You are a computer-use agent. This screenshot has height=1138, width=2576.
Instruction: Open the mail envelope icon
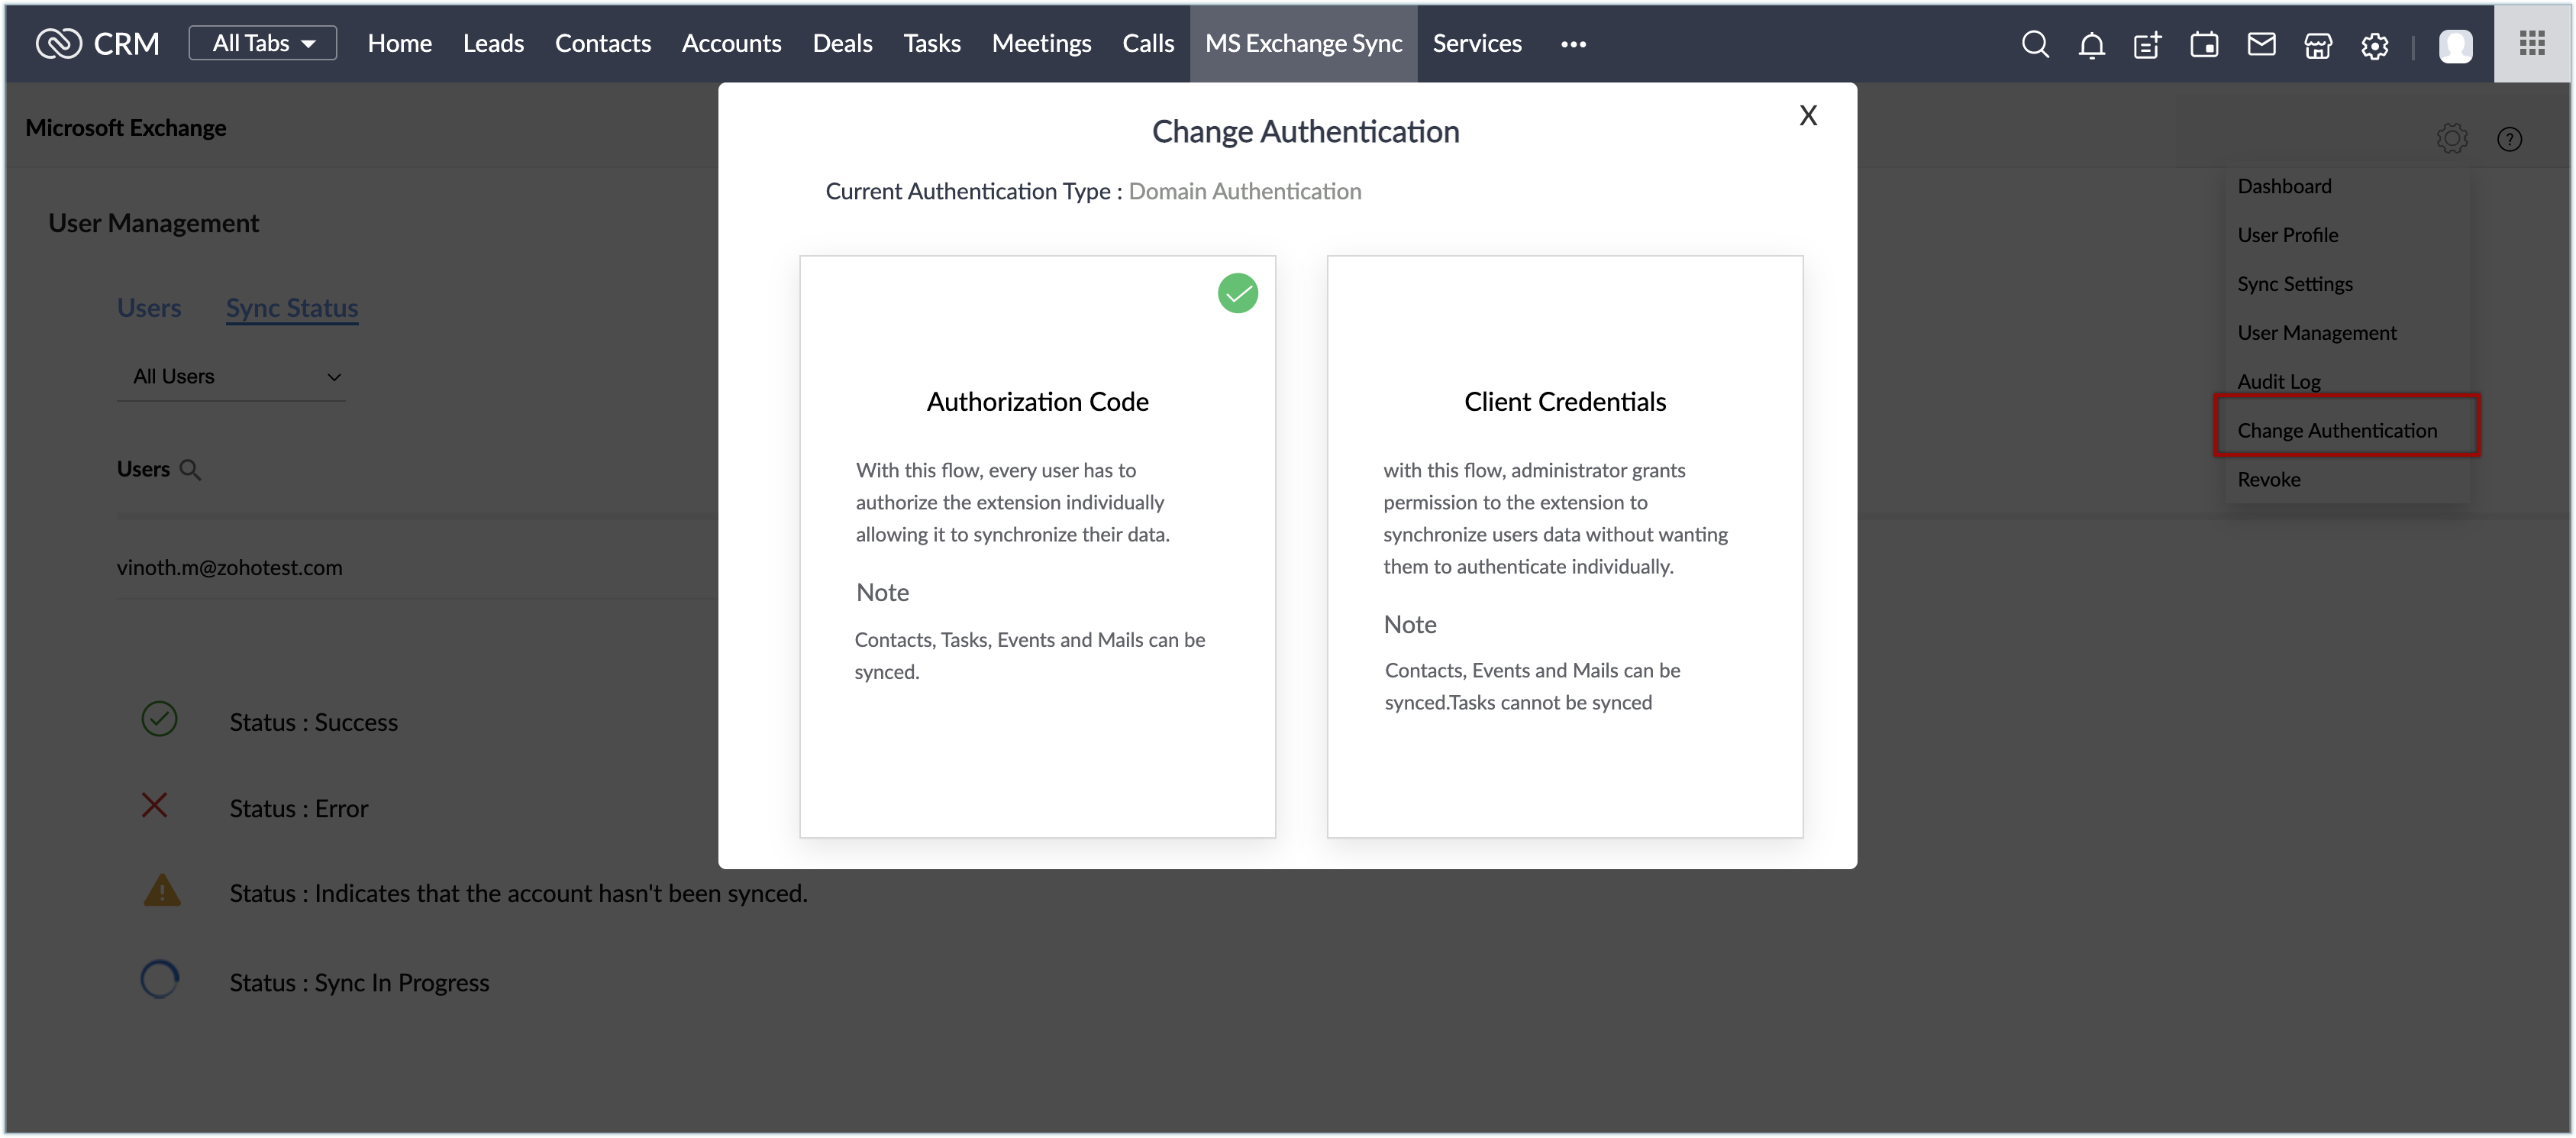click(x=2261, y=44)
